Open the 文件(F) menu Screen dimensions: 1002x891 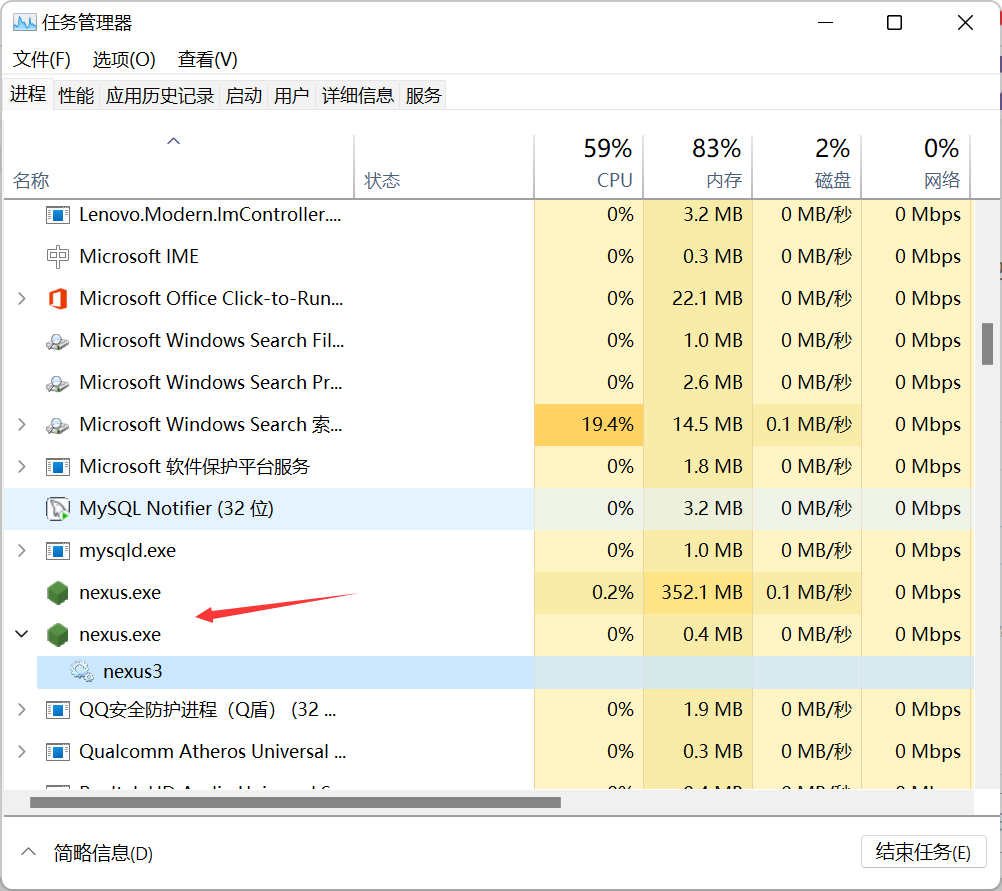click(42, 59)
